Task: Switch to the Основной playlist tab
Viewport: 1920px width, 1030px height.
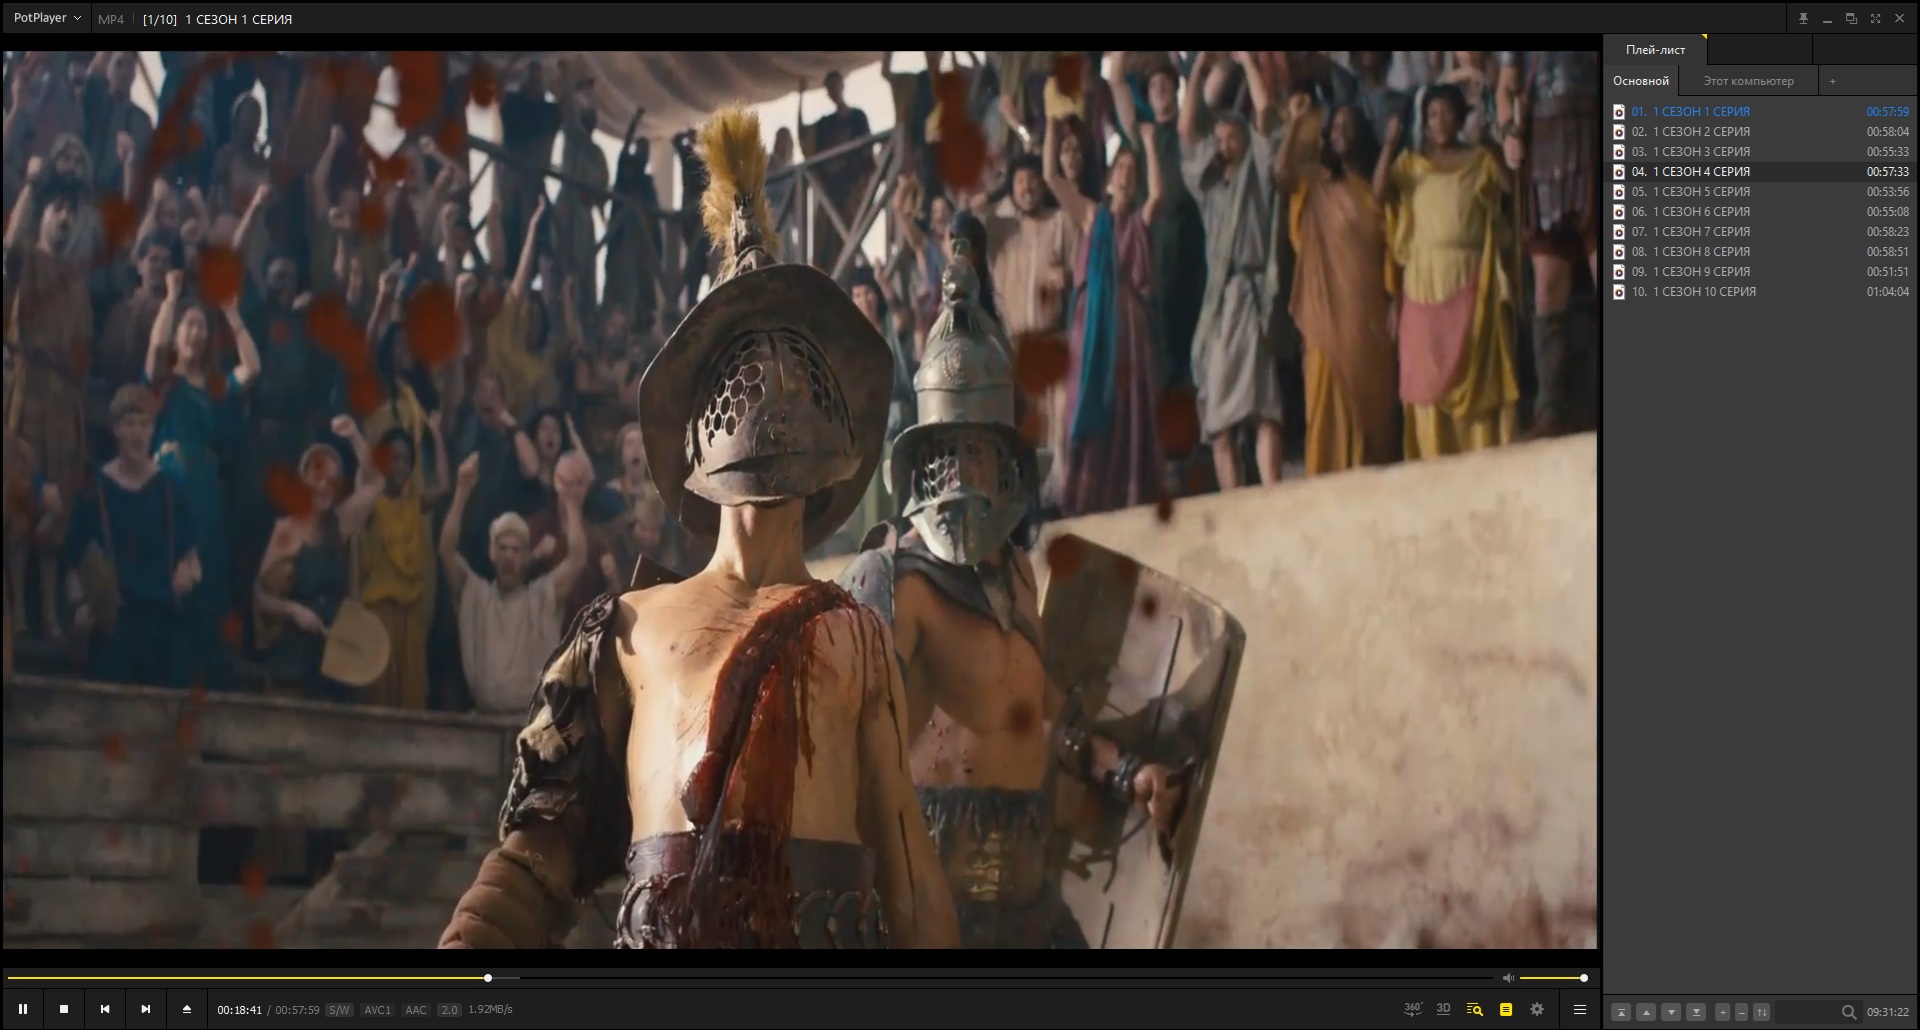Action: click(x=1641, y=81)
